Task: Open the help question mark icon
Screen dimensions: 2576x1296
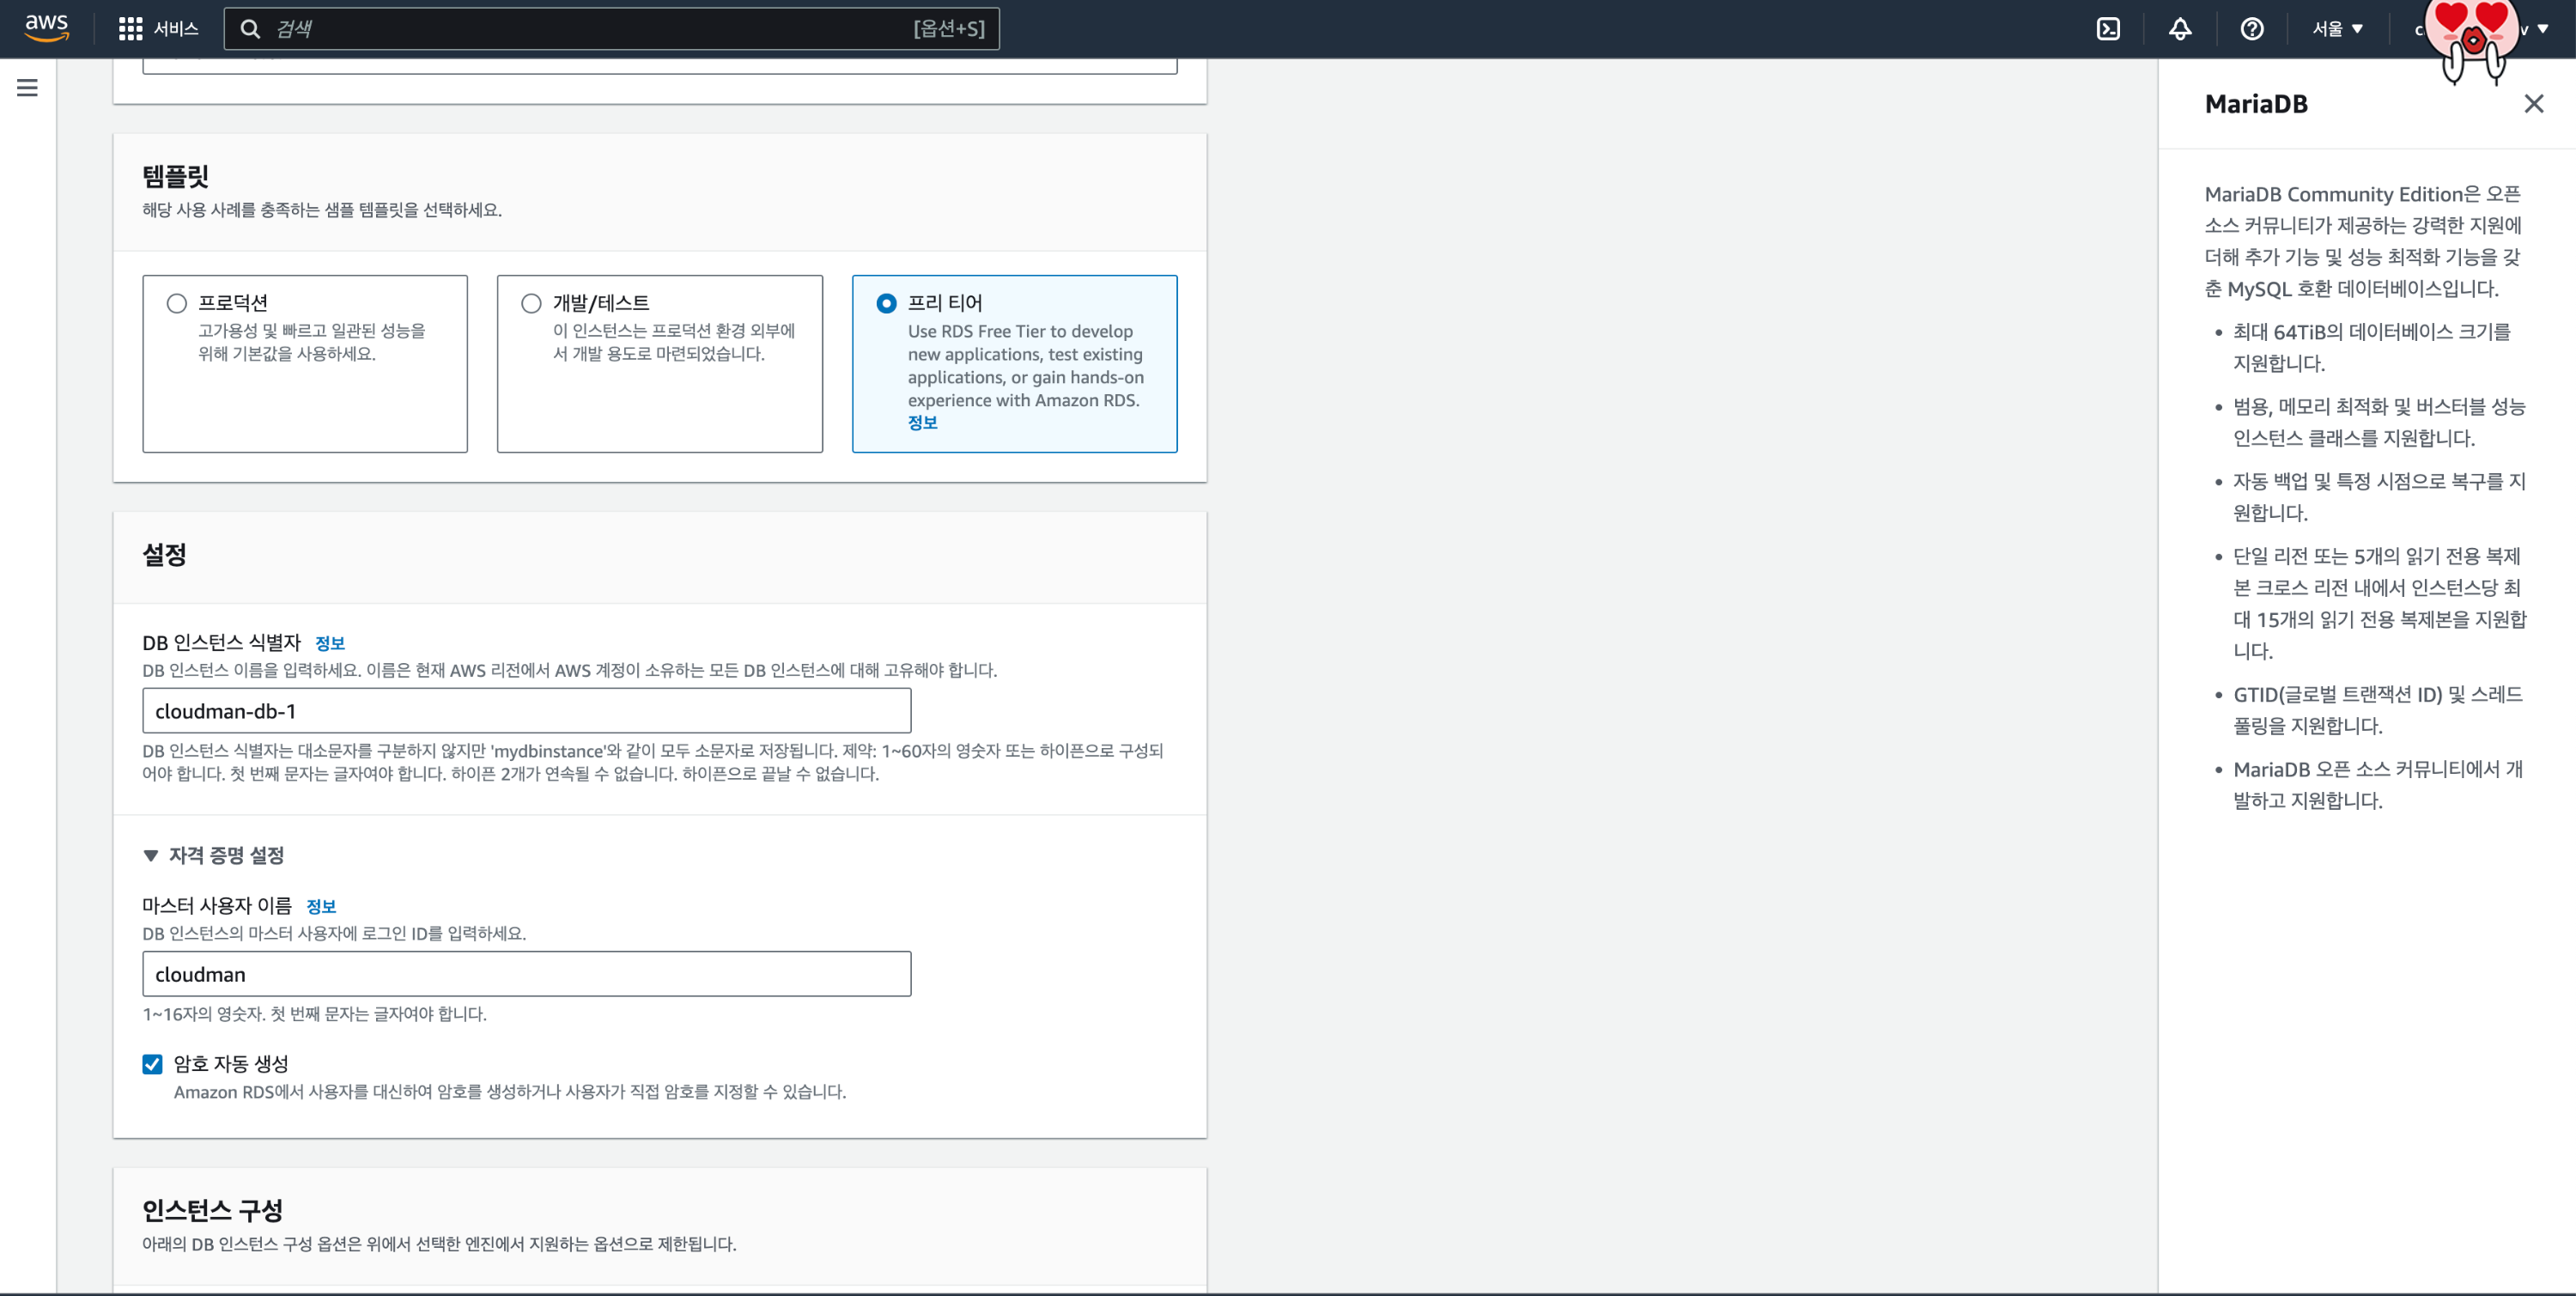Action: pyautogui.click(x=2252, y=29)
